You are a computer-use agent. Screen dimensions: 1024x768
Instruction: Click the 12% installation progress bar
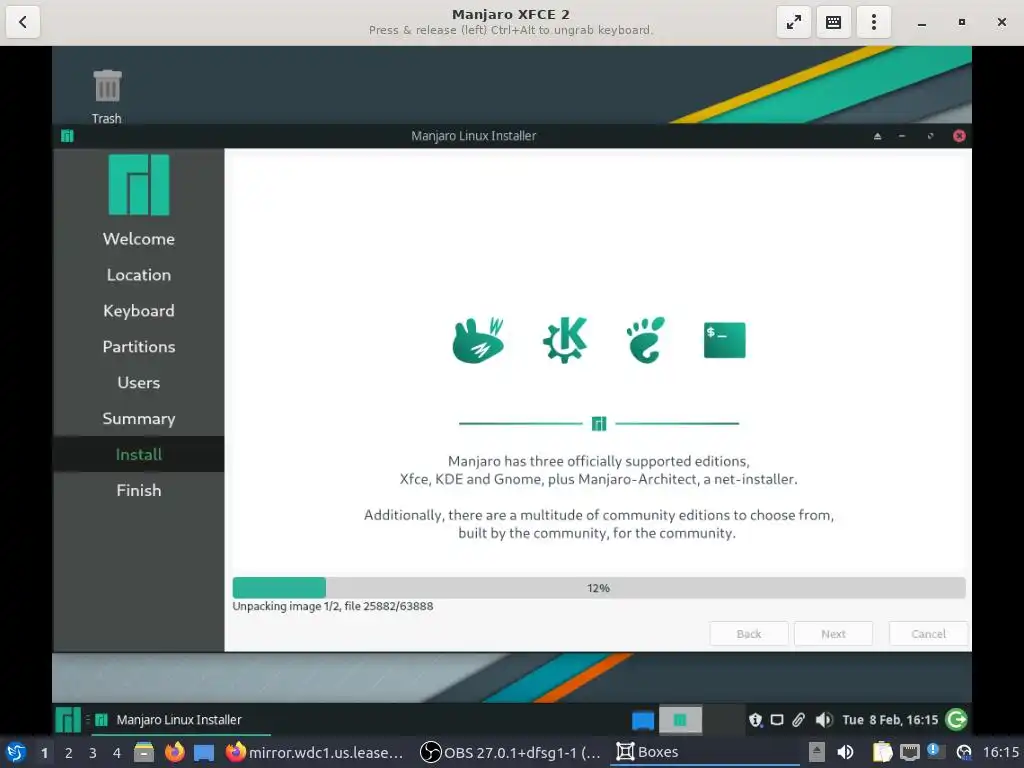pyautogui.click(x=599, y=588)
